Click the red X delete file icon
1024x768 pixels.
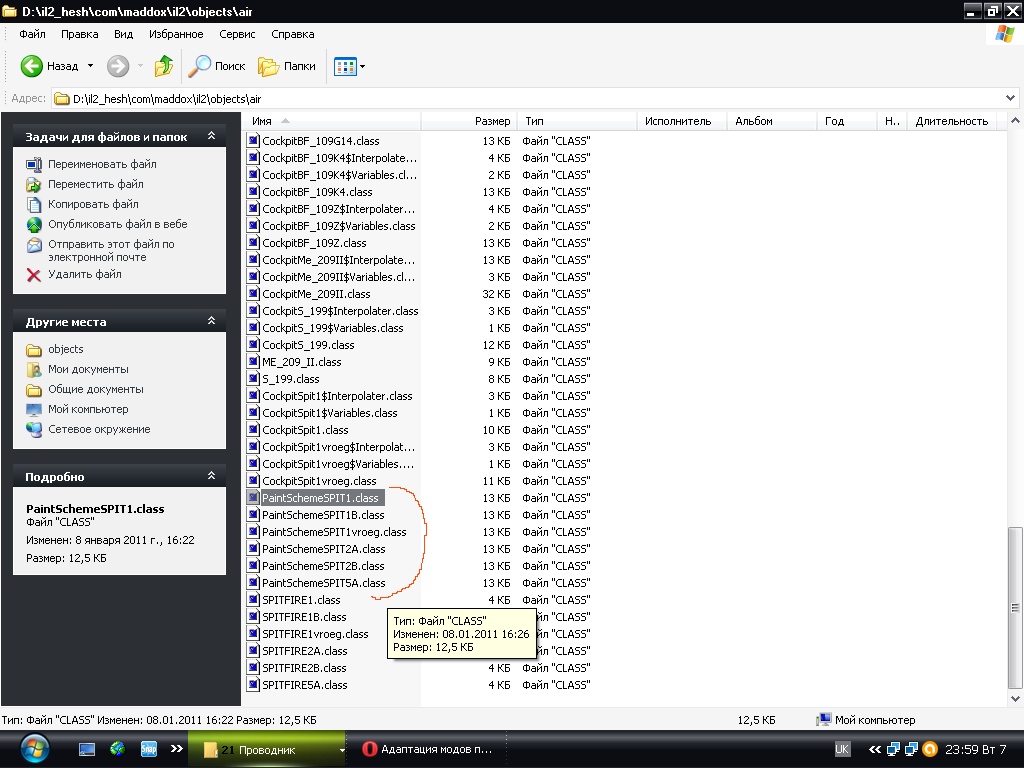pos(34,275)
